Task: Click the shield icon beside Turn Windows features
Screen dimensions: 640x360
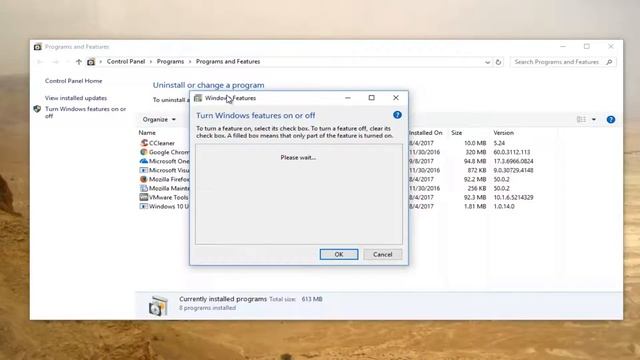Action: [x=37, y=109]
